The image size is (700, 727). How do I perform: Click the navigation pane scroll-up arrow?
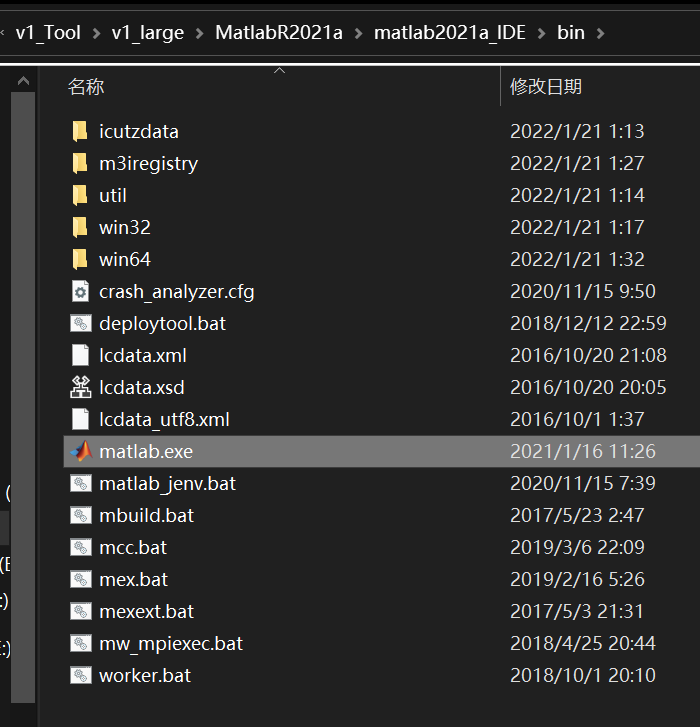[23, 81]
